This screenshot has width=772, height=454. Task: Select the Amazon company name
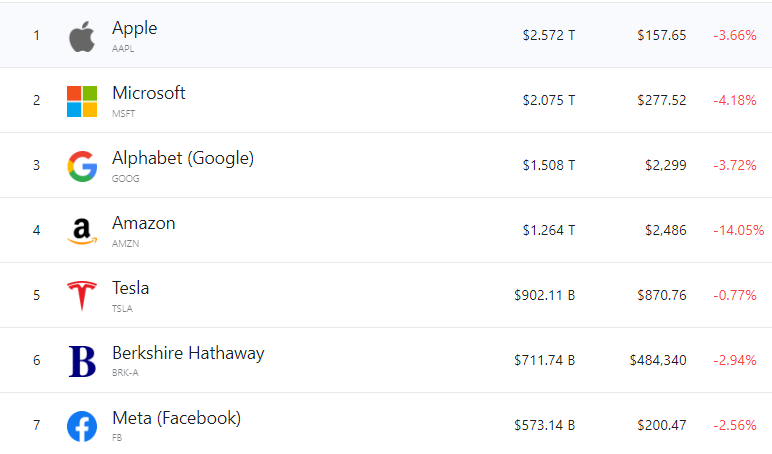click(143, 223)
